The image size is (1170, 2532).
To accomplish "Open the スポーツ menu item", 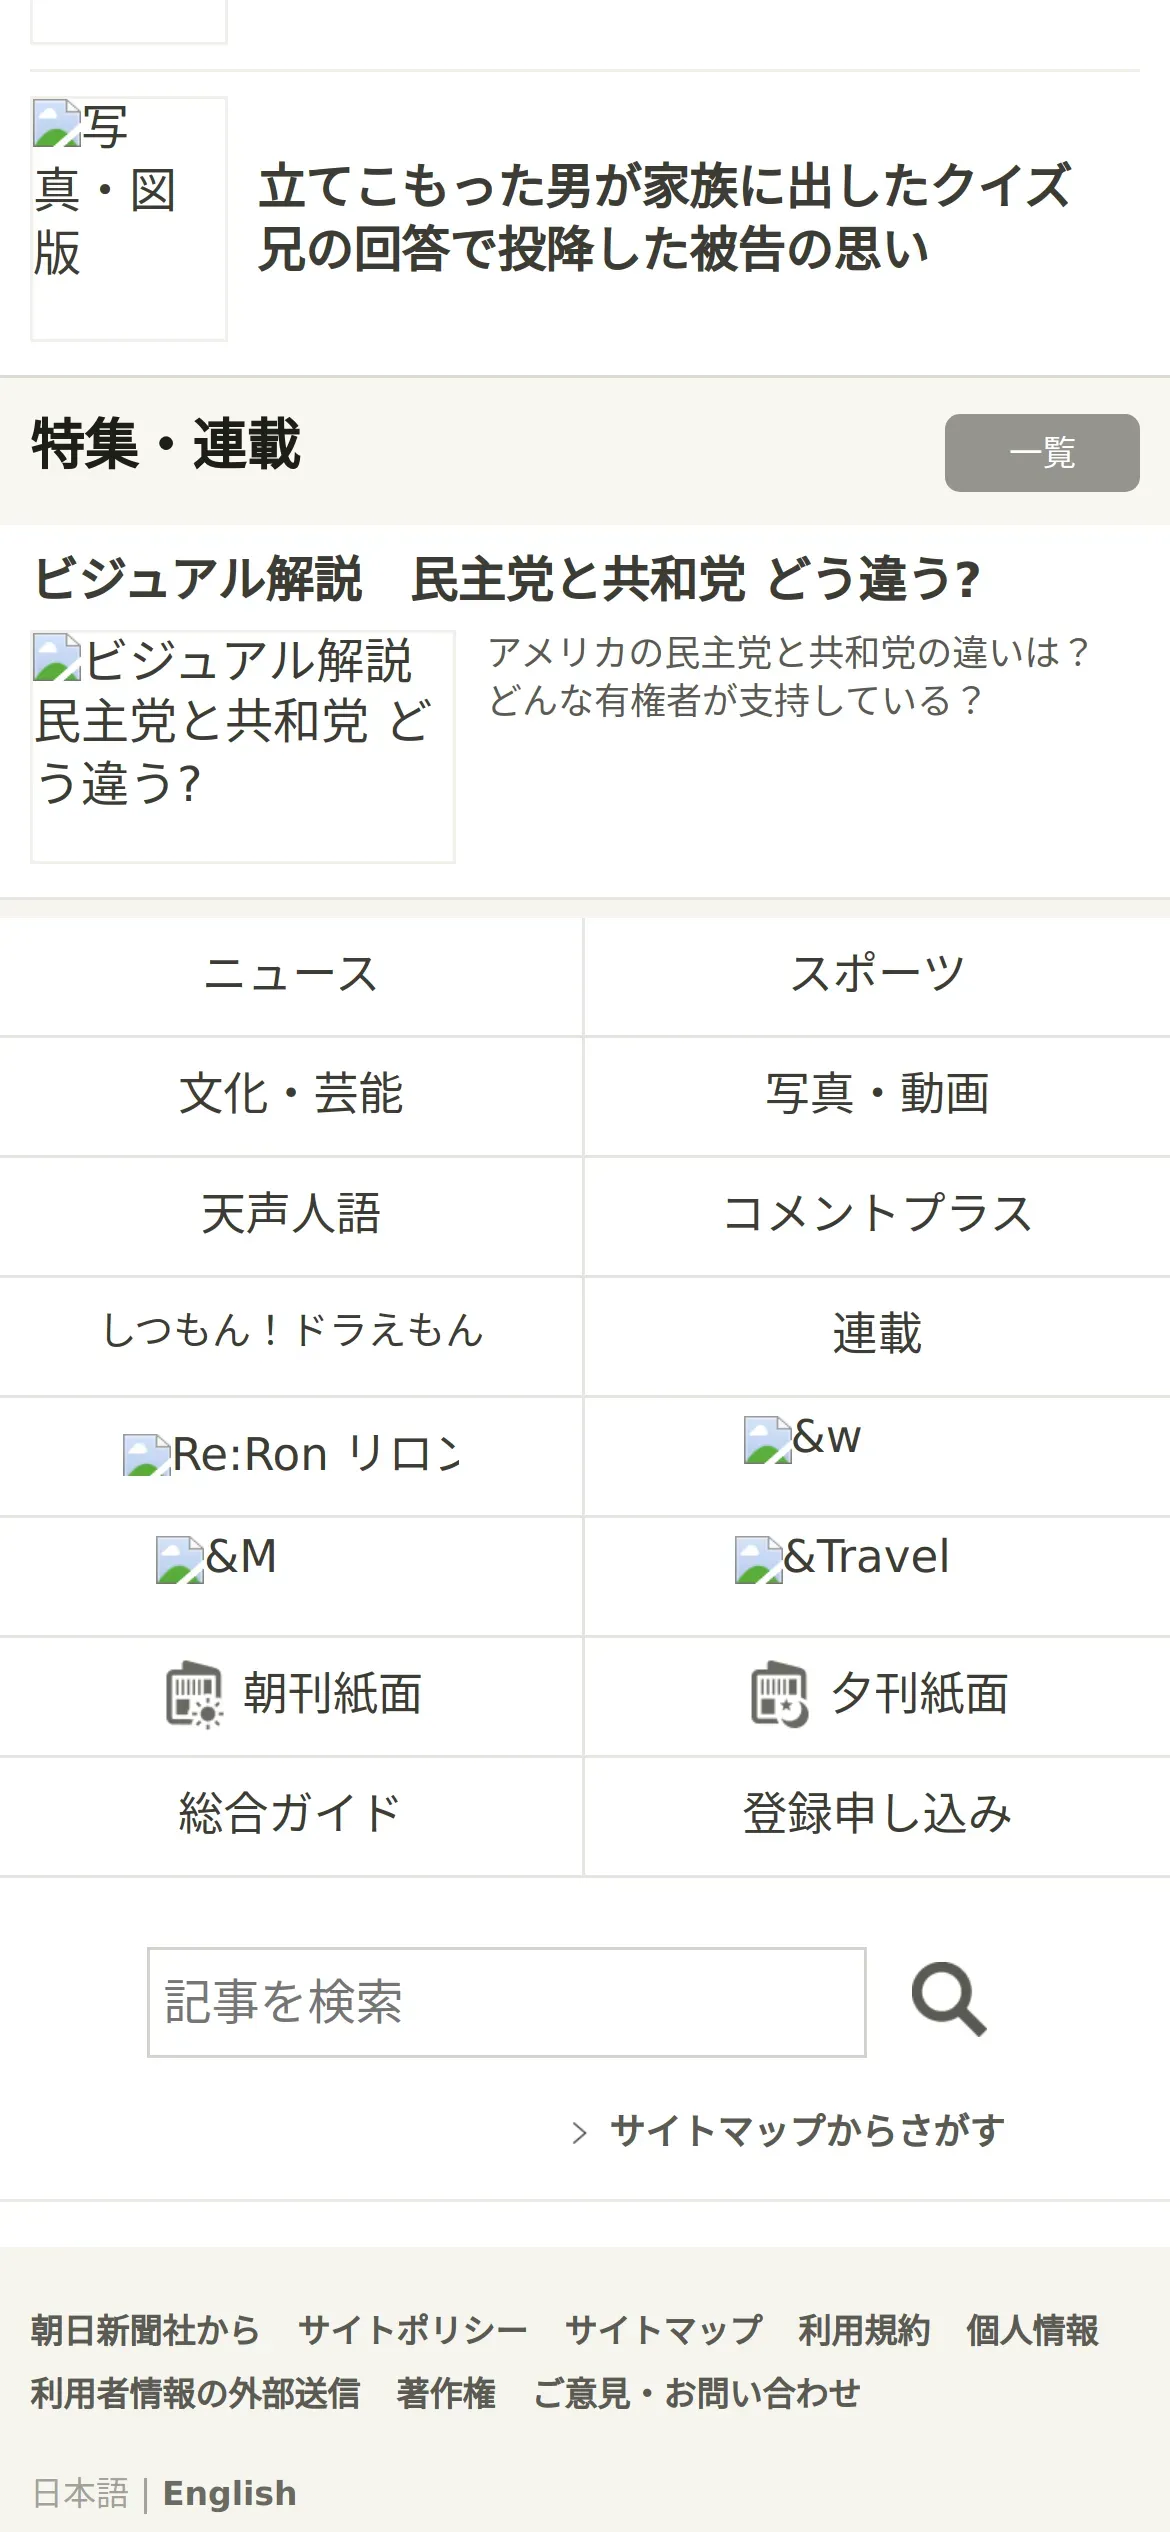I will point(877,975).
